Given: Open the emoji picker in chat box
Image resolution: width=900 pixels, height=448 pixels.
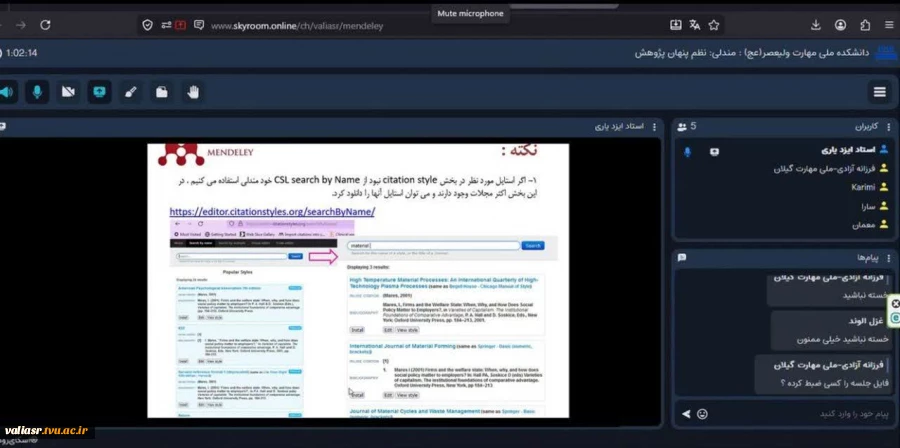Looking at the screenshot, I should click(702, 414).
